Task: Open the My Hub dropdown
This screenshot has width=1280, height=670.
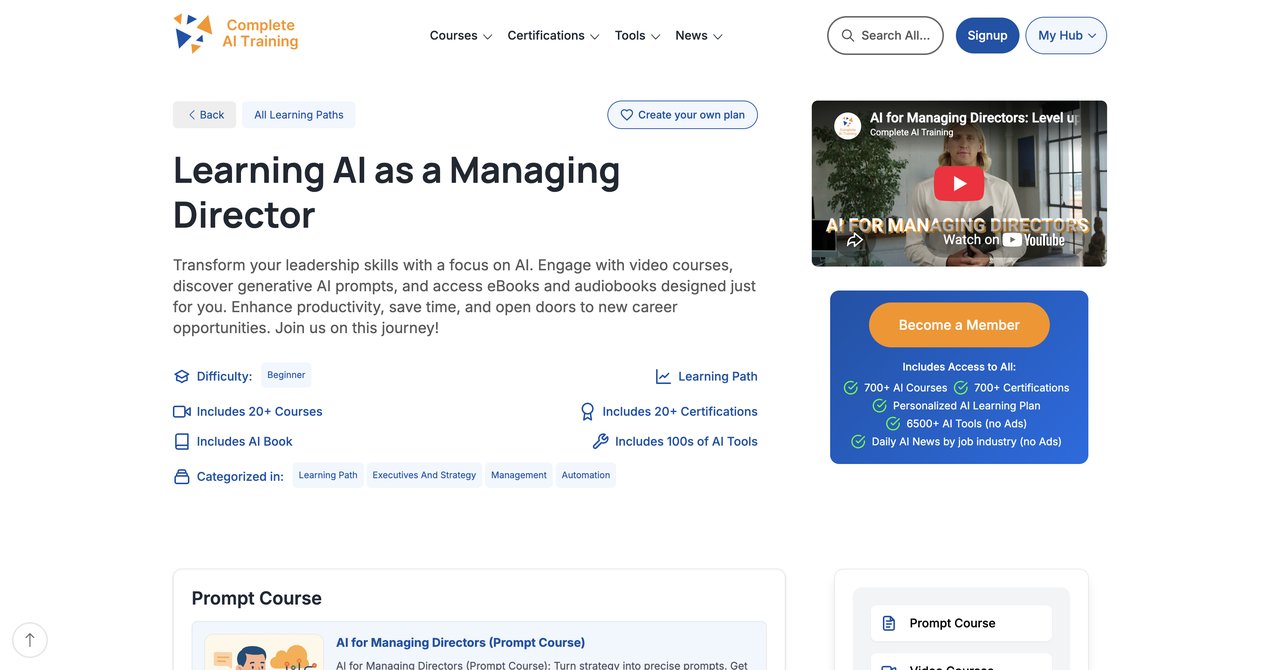Action: coord(1066,35)
